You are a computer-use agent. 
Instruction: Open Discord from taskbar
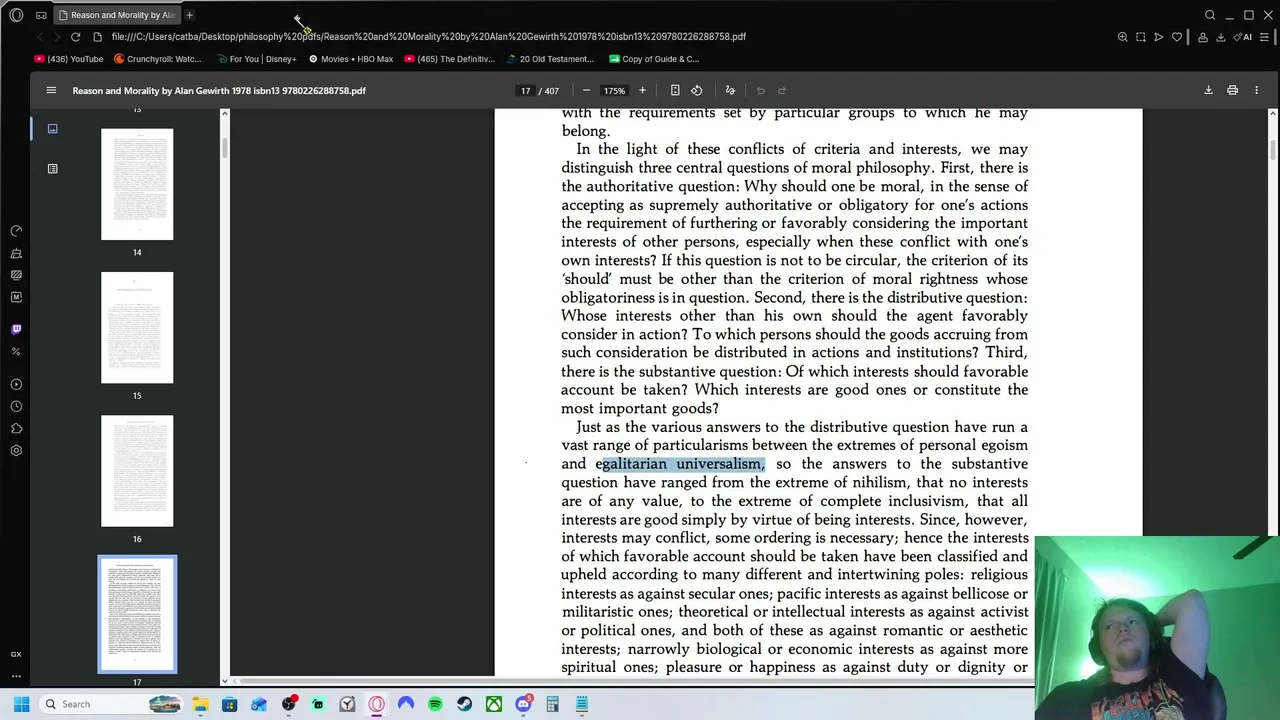523,704
